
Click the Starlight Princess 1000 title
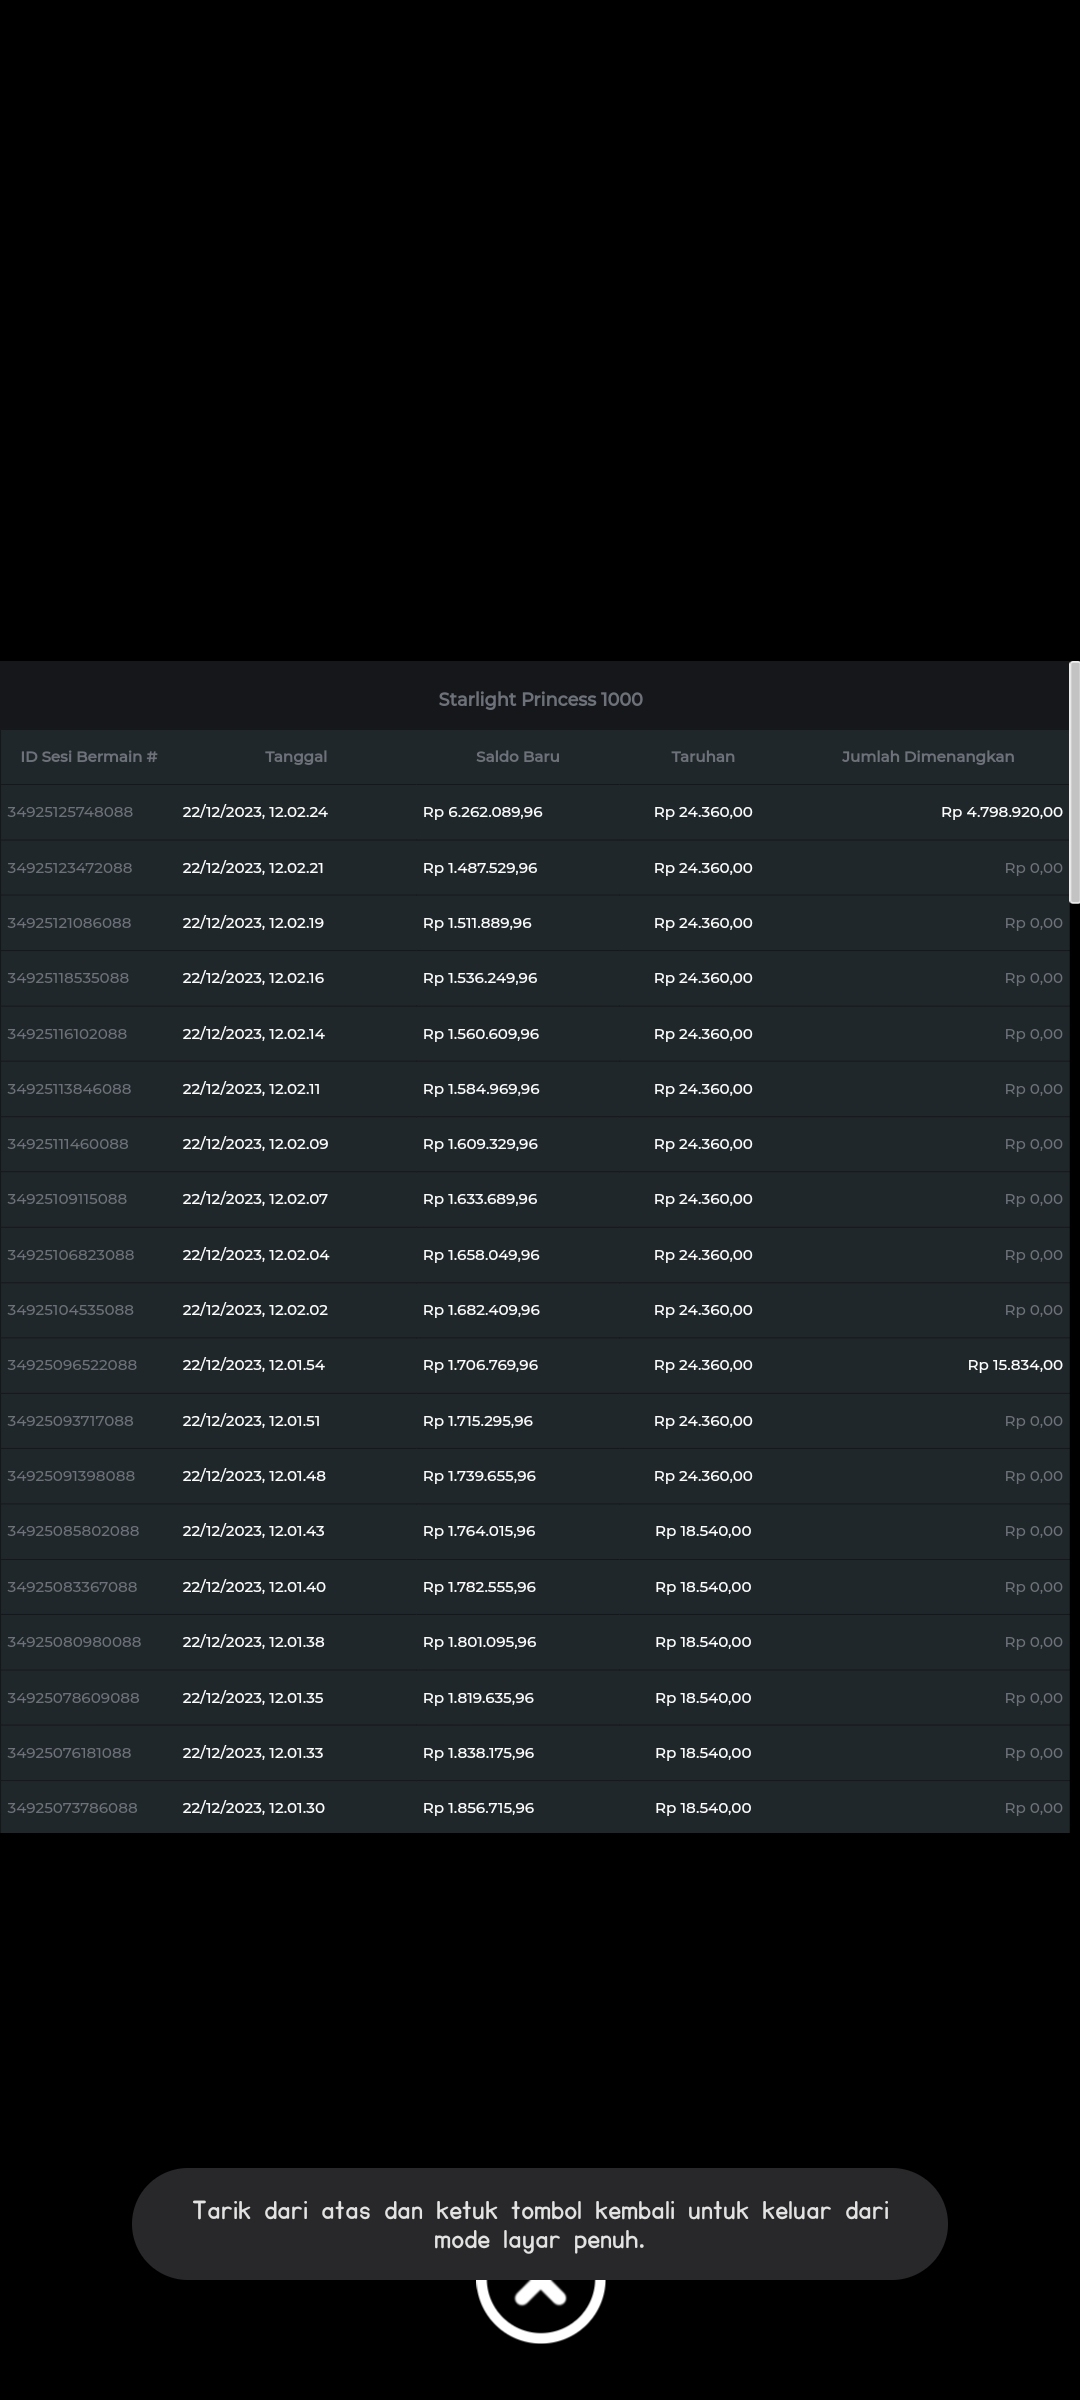540,699
